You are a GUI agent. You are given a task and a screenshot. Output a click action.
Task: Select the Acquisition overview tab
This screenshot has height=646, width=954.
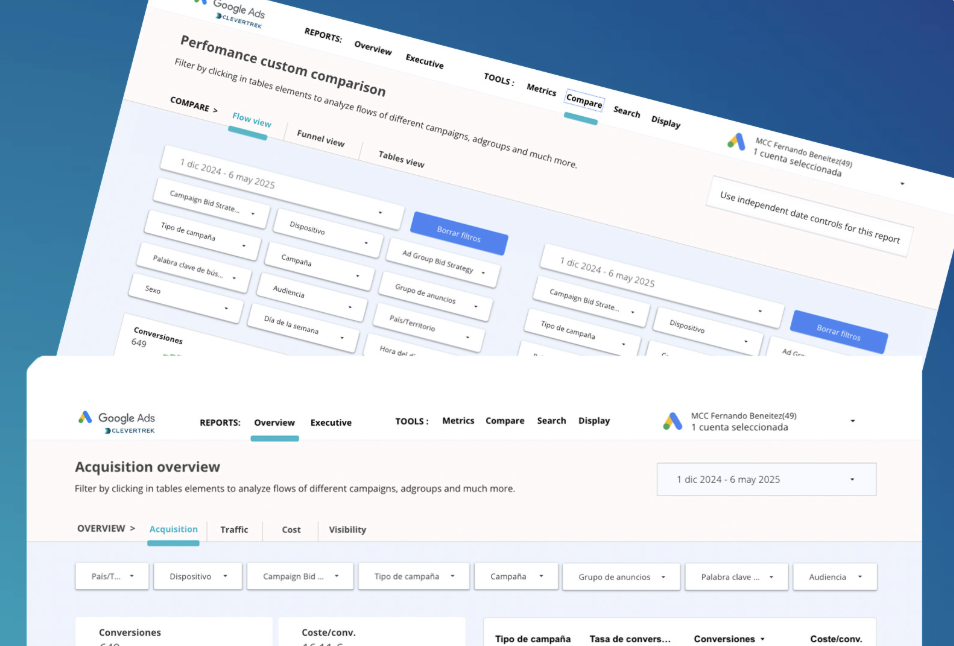pyautogui.click(x=173, y=529)
